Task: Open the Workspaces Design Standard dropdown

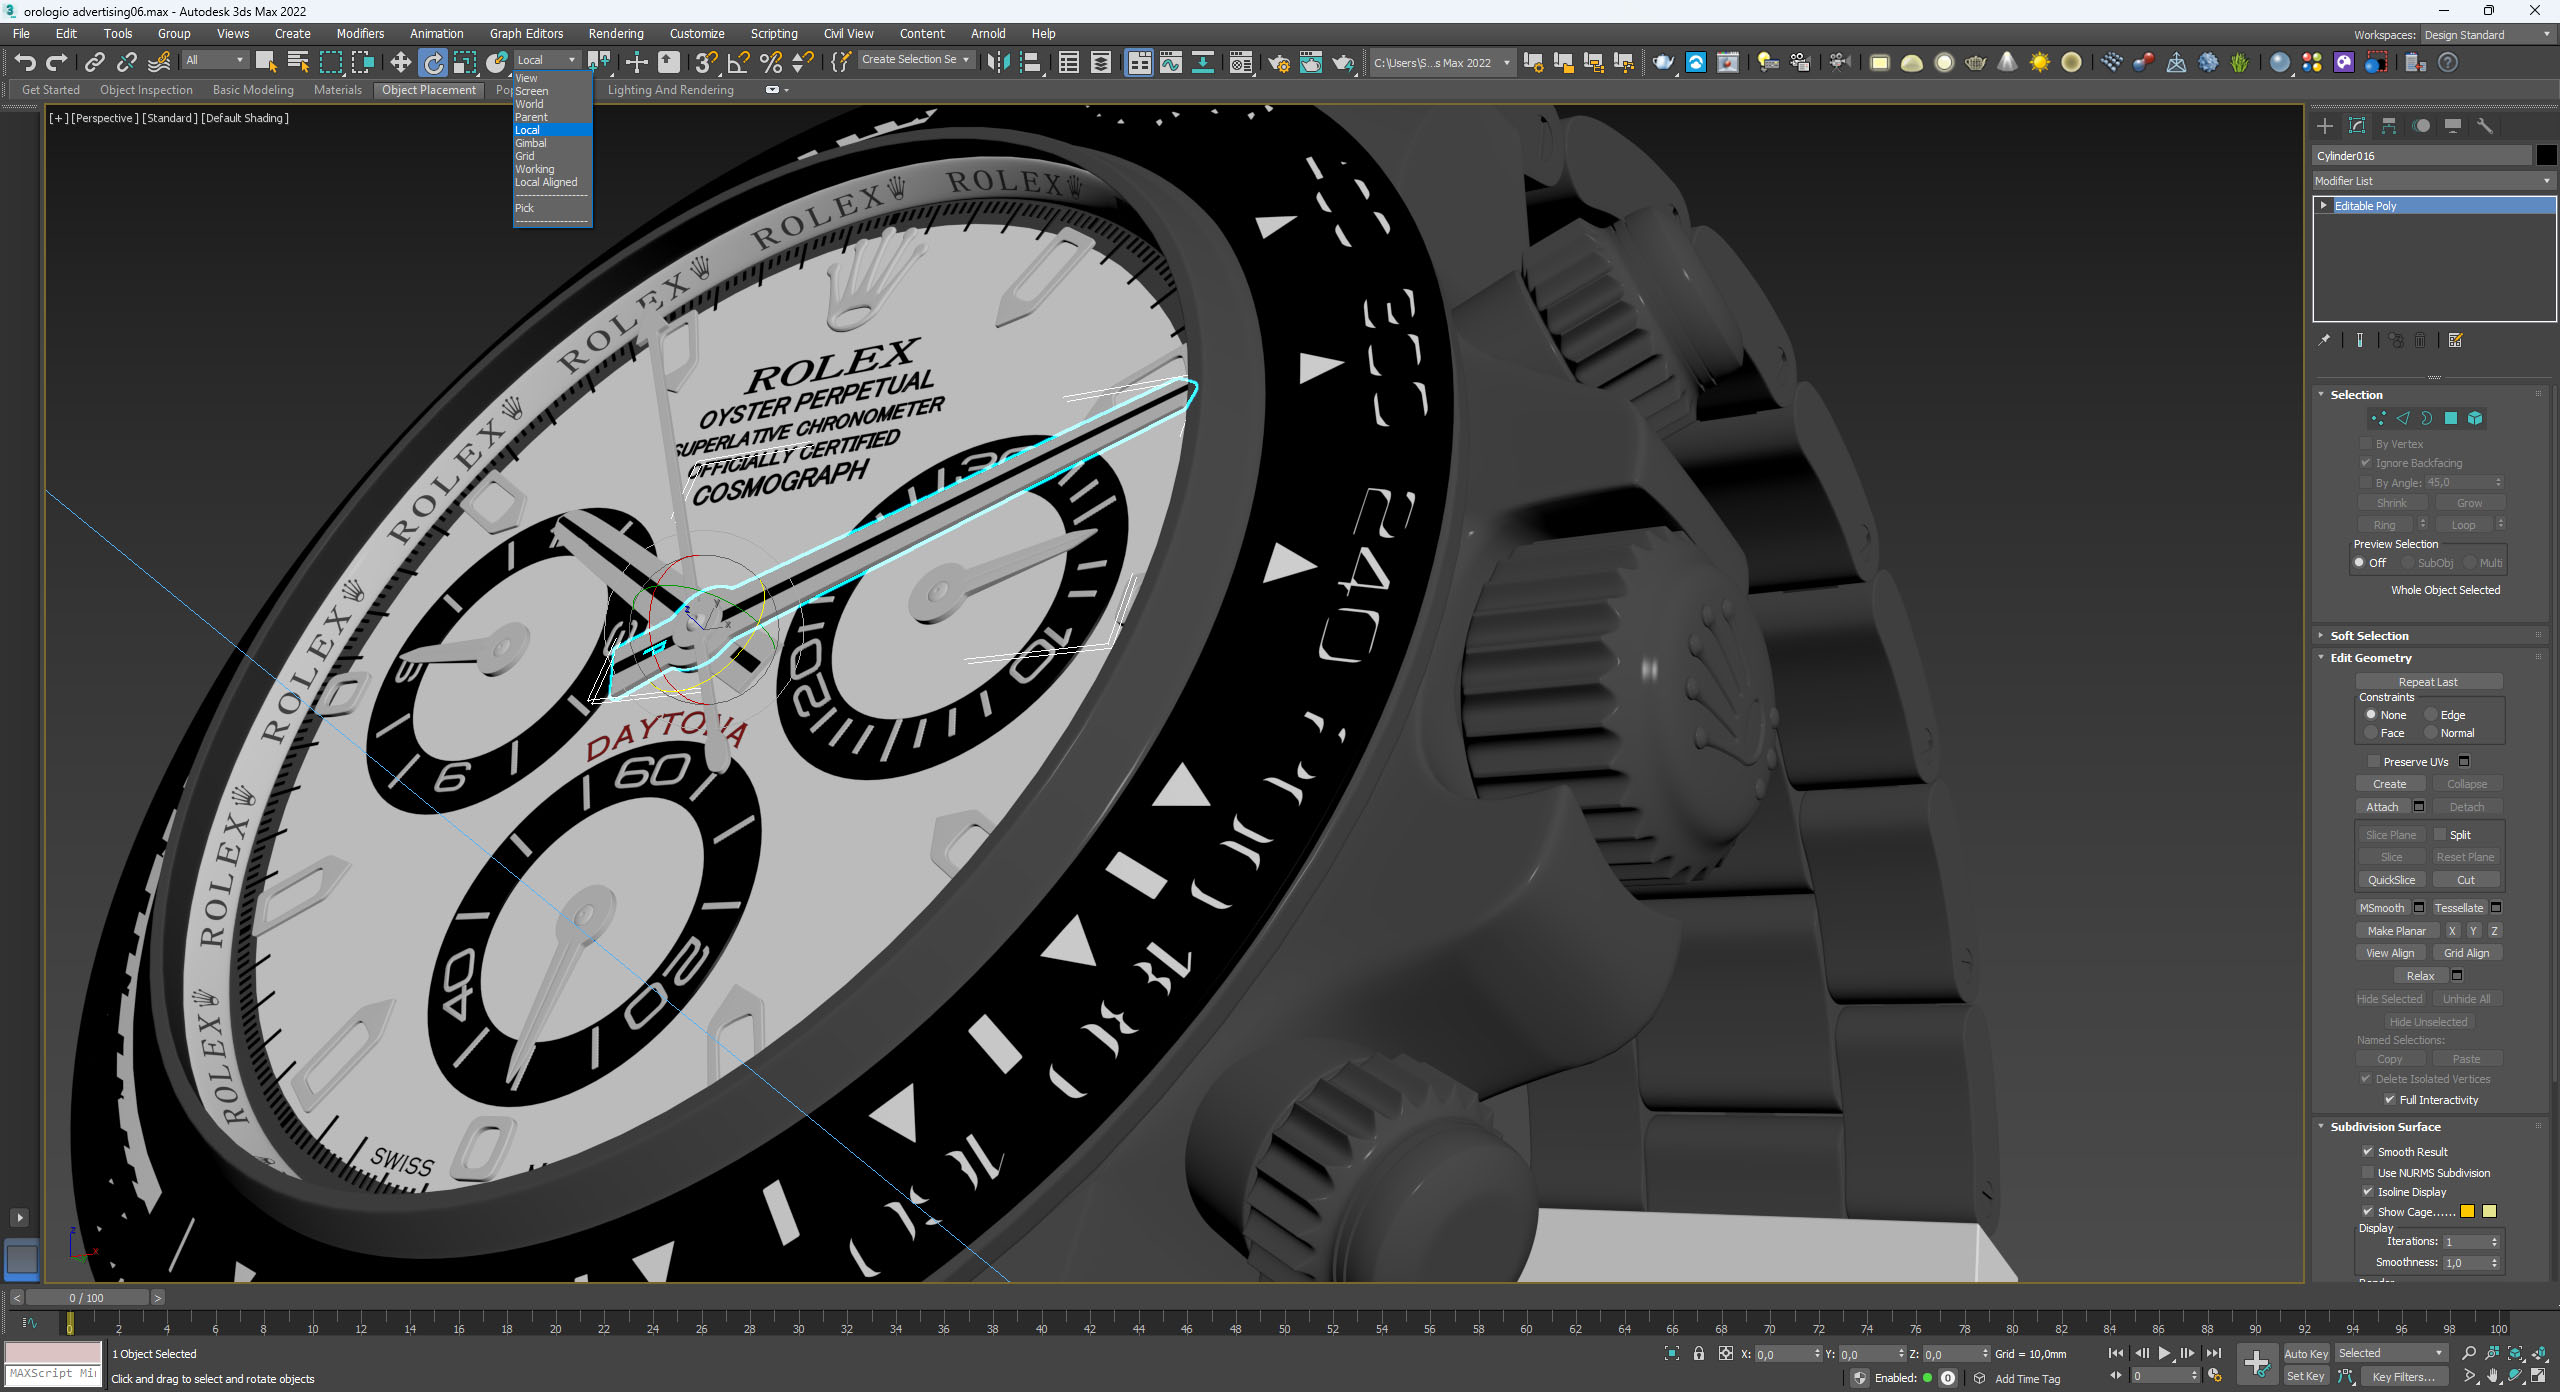Action: tap(2487, 35)
